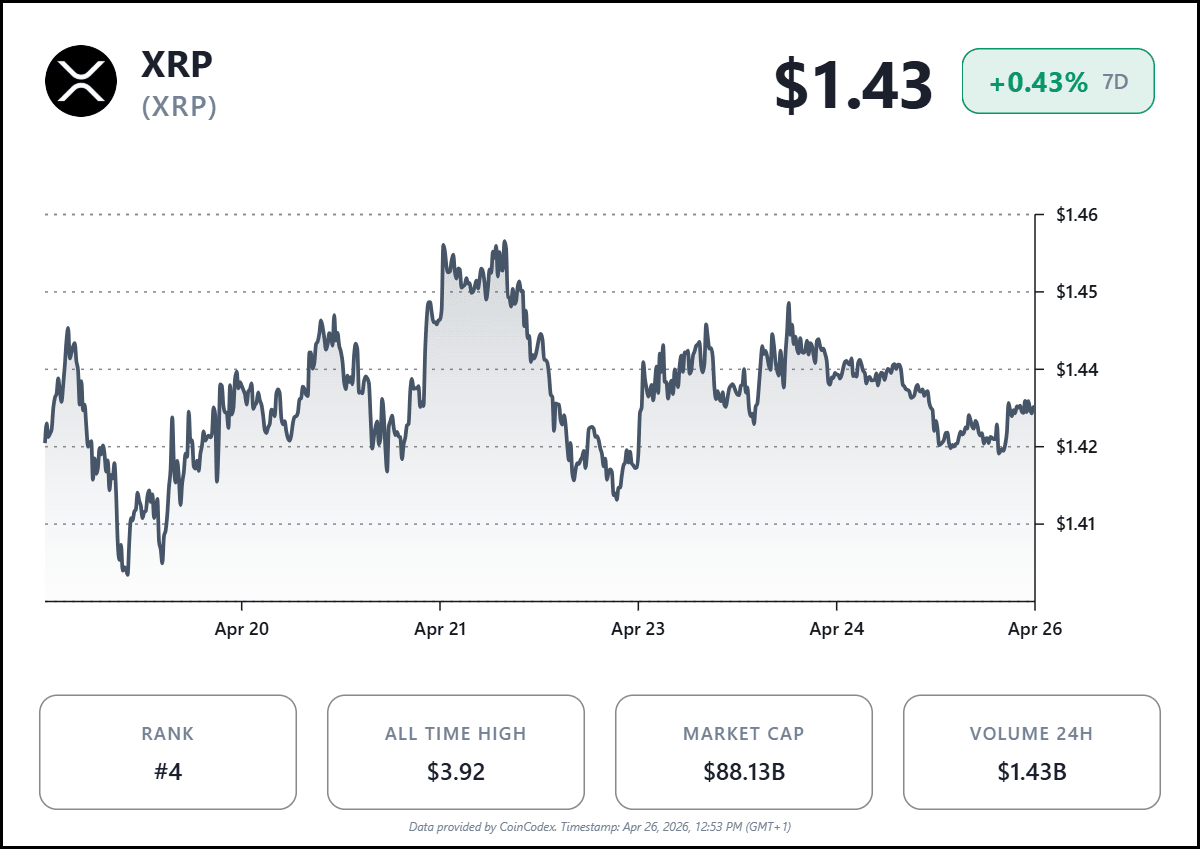This screenshot has height=849, width=1200.
Task: Select the Rank #4 card
Action: point(168,752)
